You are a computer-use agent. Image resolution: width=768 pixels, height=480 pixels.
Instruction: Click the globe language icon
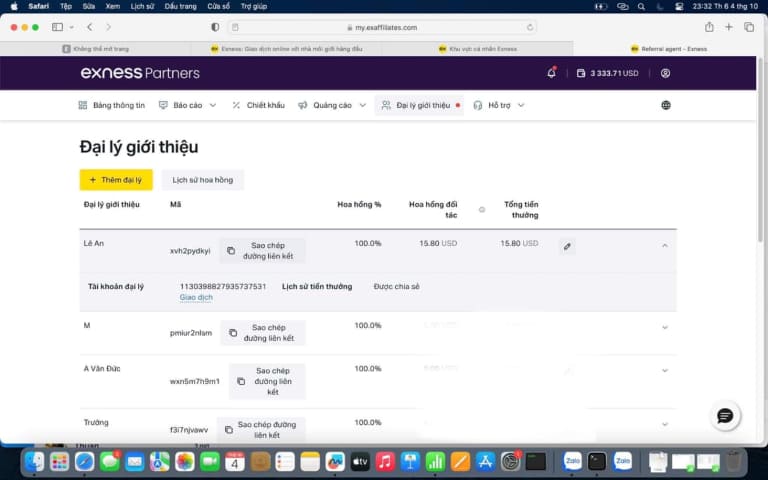(x=666, y=105)
